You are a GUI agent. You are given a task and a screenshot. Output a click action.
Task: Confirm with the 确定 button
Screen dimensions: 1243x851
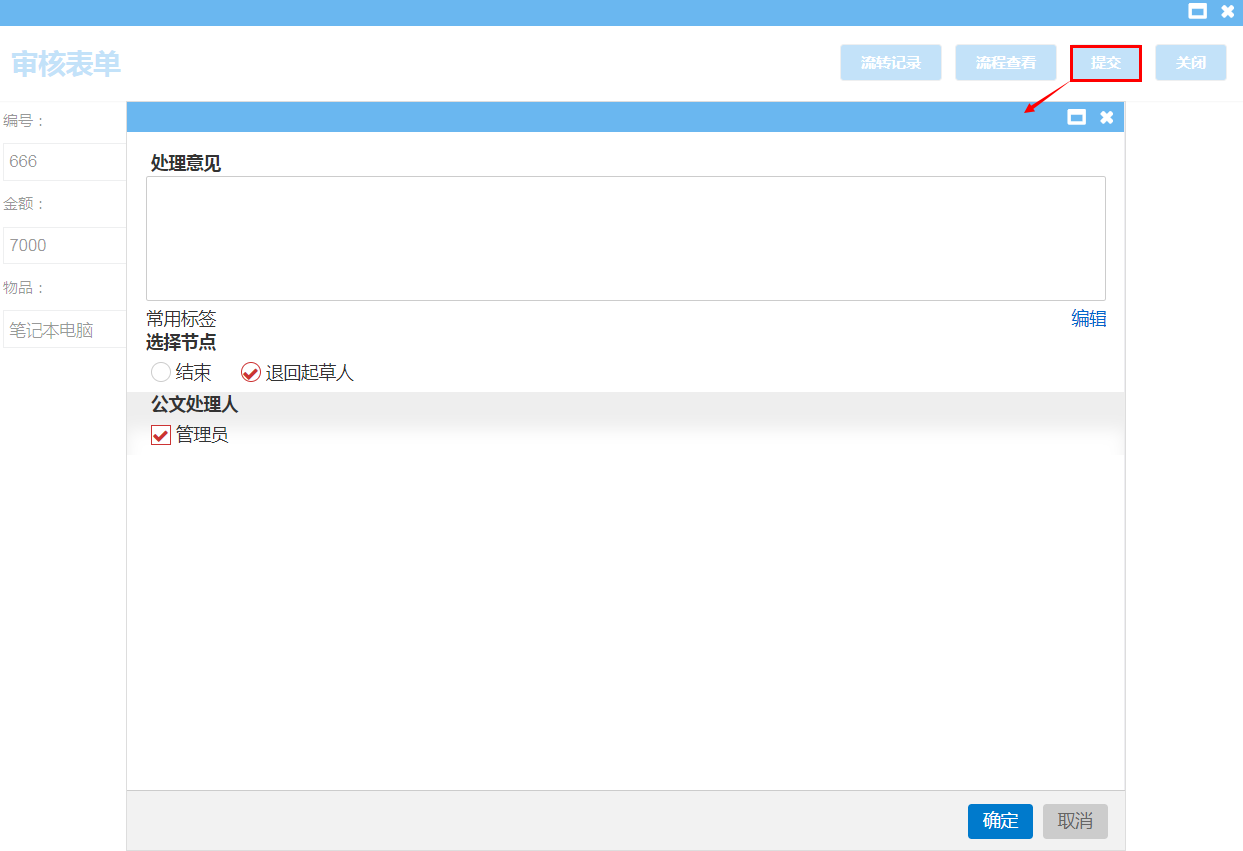pyautogui.click(x=1000, y=821)
